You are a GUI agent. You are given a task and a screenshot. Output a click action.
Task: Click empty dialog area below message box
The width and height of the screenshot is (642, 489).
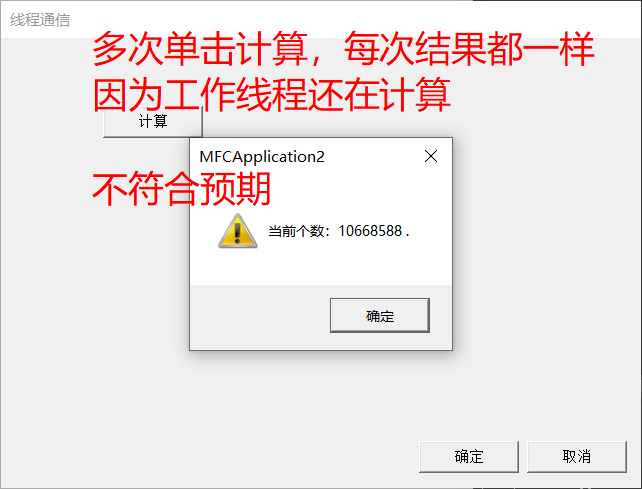[x=287, y=401]
